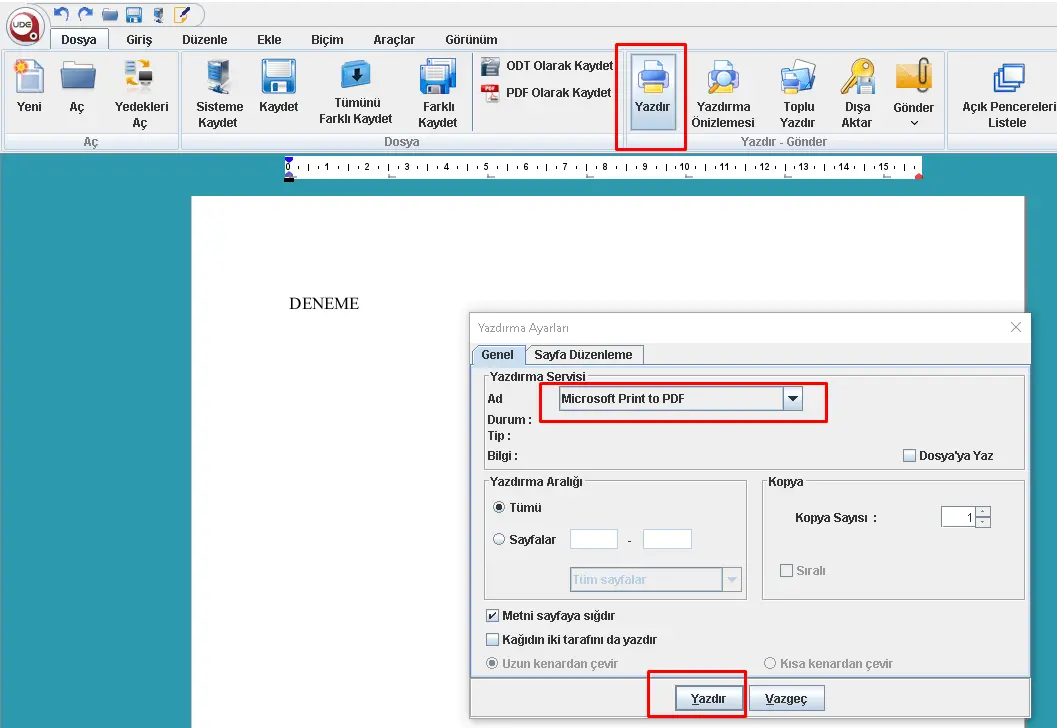Expand the Microsoft Print to PDF printer dropdown
Viewport: 1057px width, 728px height.
[792, 399]
